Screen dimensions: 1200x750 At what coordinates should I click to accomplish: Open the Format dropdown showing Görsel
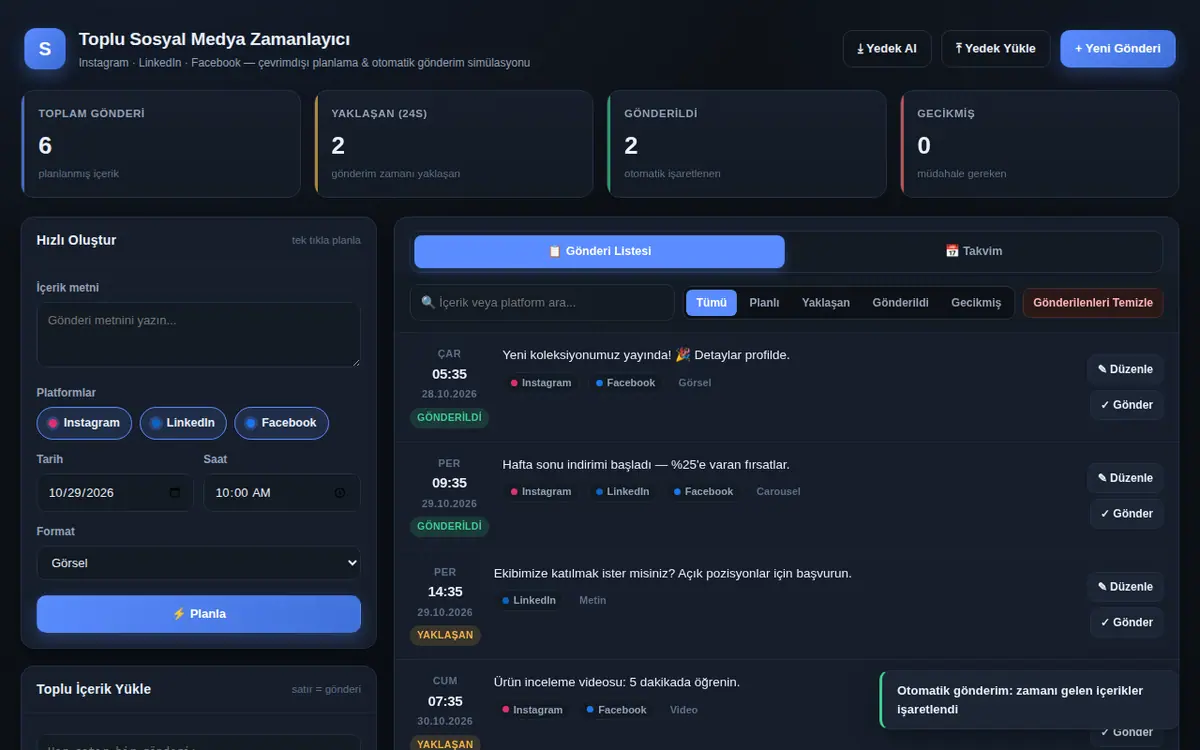[x=199, y=563]
